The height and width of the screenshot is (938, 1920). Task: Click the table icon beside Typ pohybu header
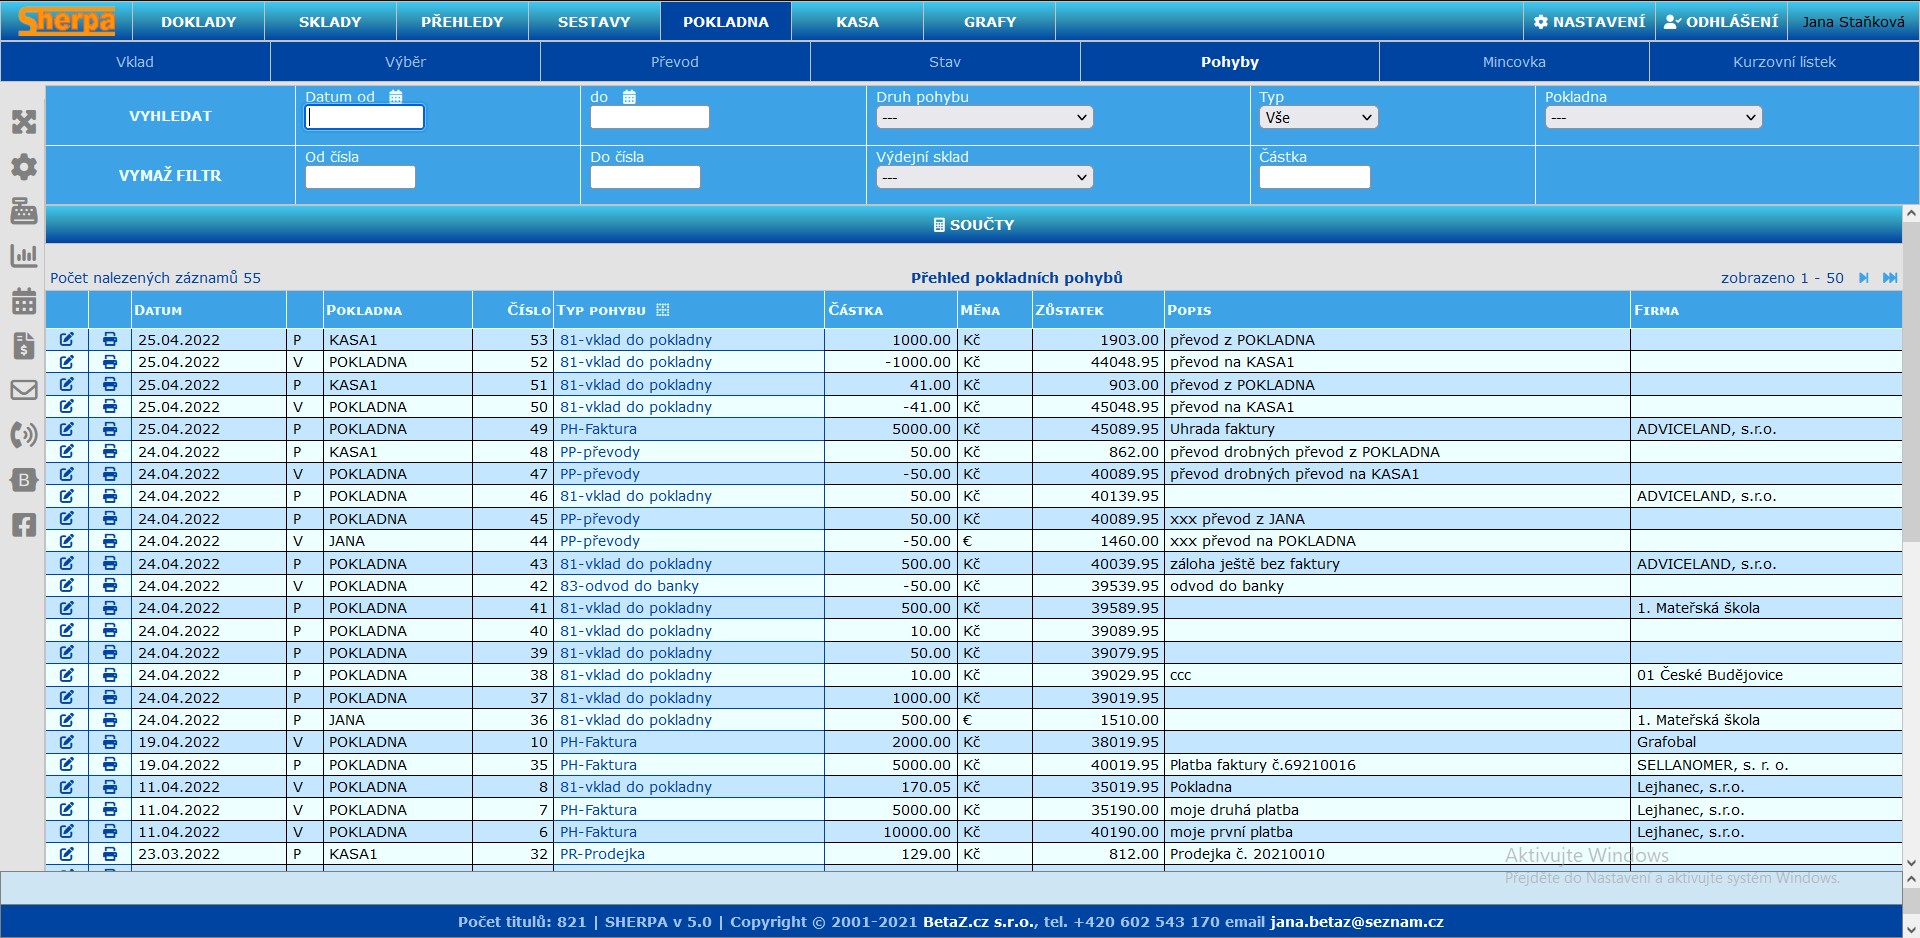(663, 310)
